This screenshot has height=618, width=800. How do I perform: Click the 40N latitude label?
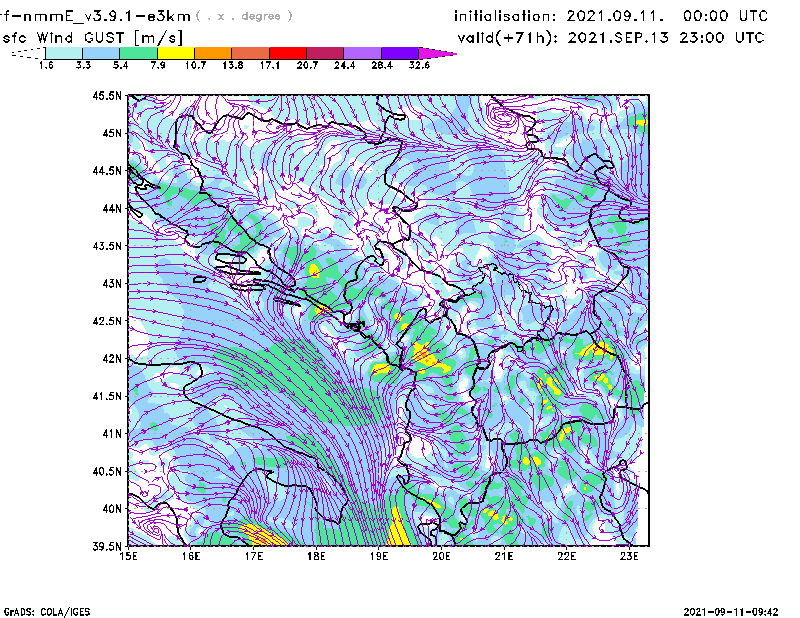click(112, 508)
